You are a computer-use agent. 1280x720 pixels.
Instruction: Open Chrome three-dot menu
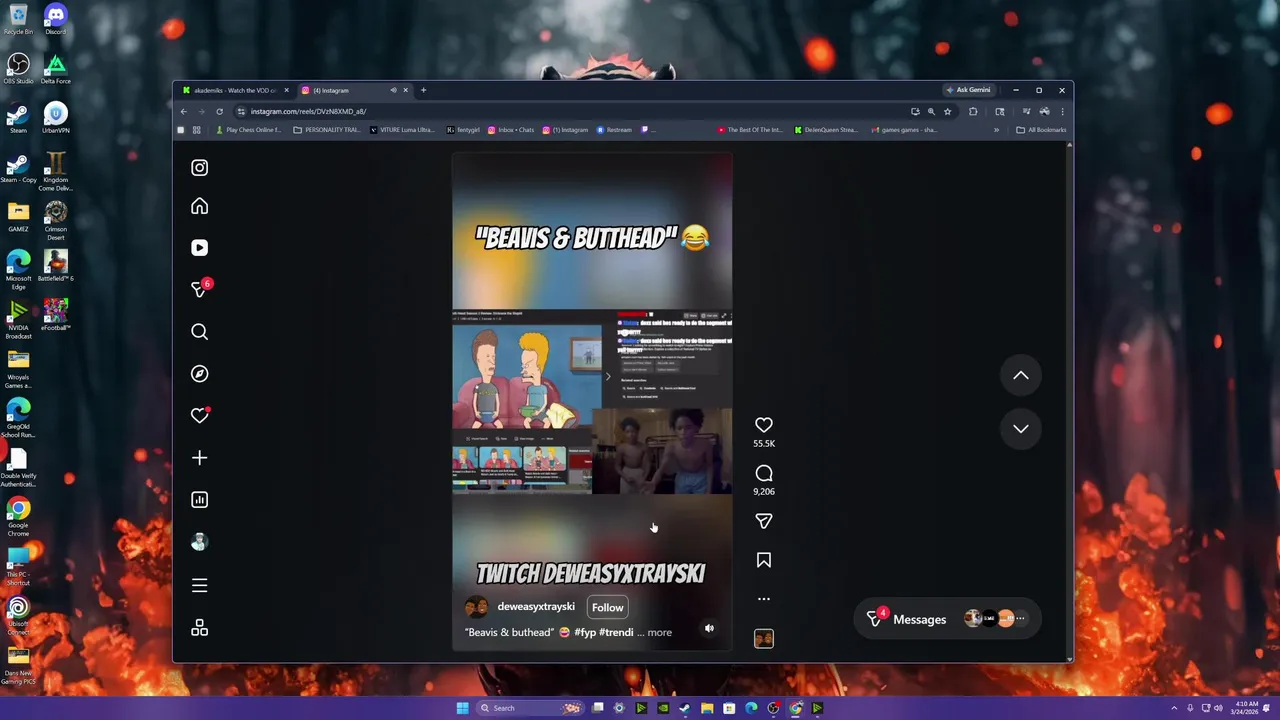pyautogui.click(x=1062, y=111)
